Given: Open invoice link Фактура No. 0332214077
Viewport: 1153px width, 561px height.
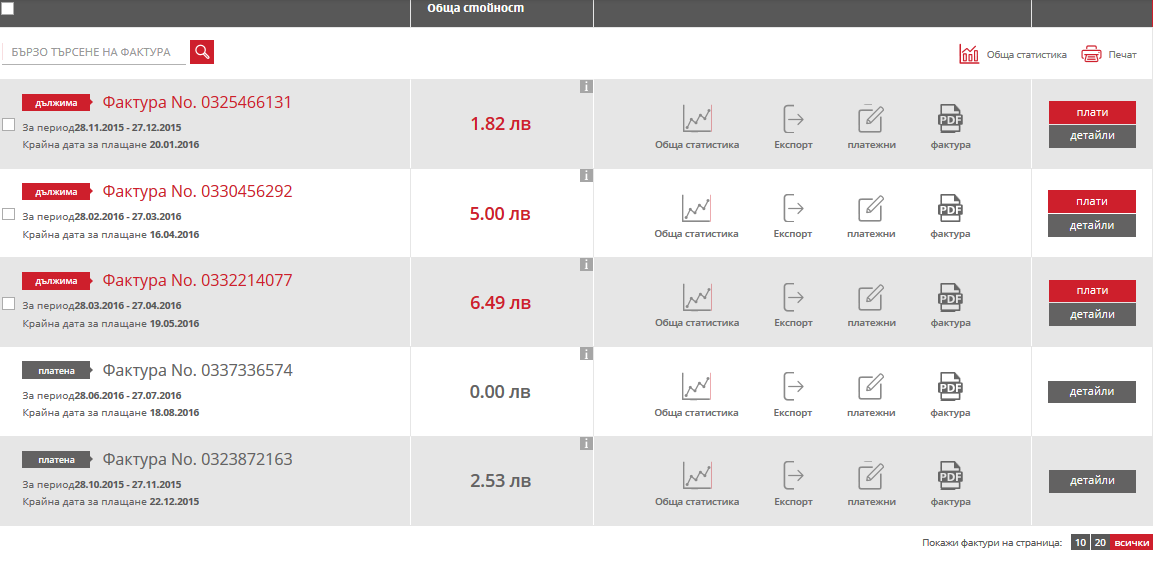Looking at the screenshot, I should (x=197, y=281).
